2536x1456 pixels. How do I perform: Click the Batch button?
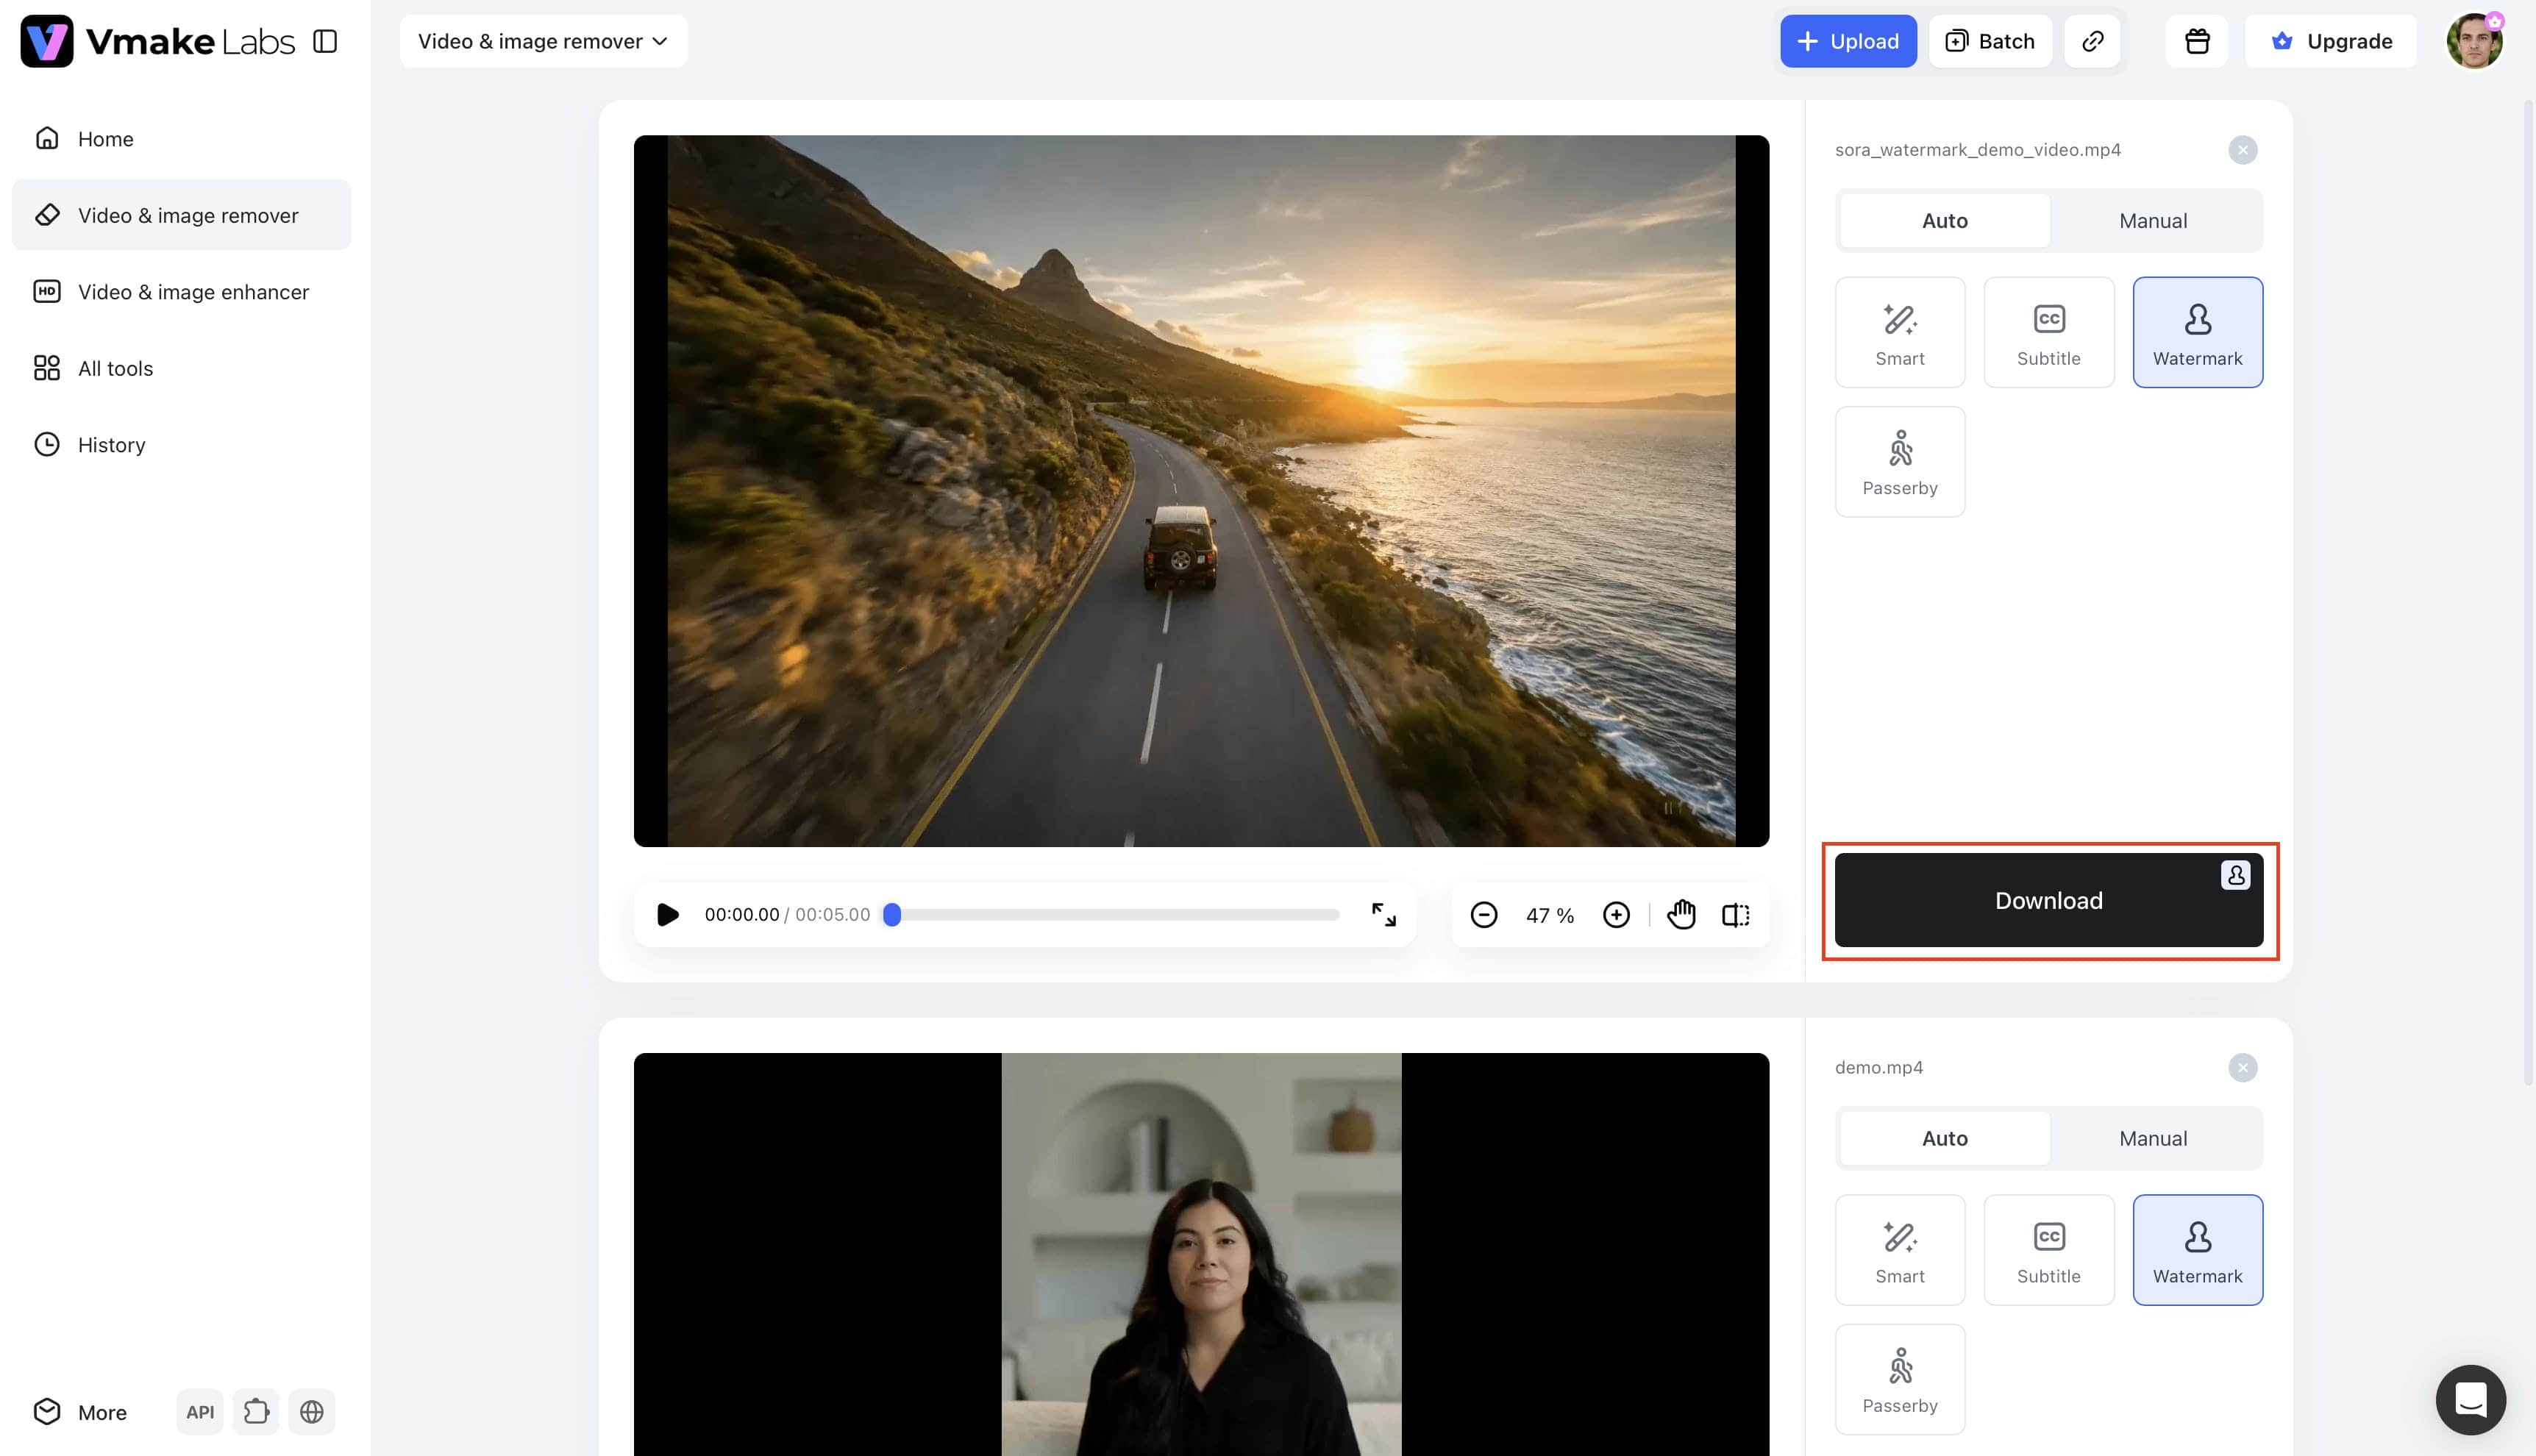1990,41
